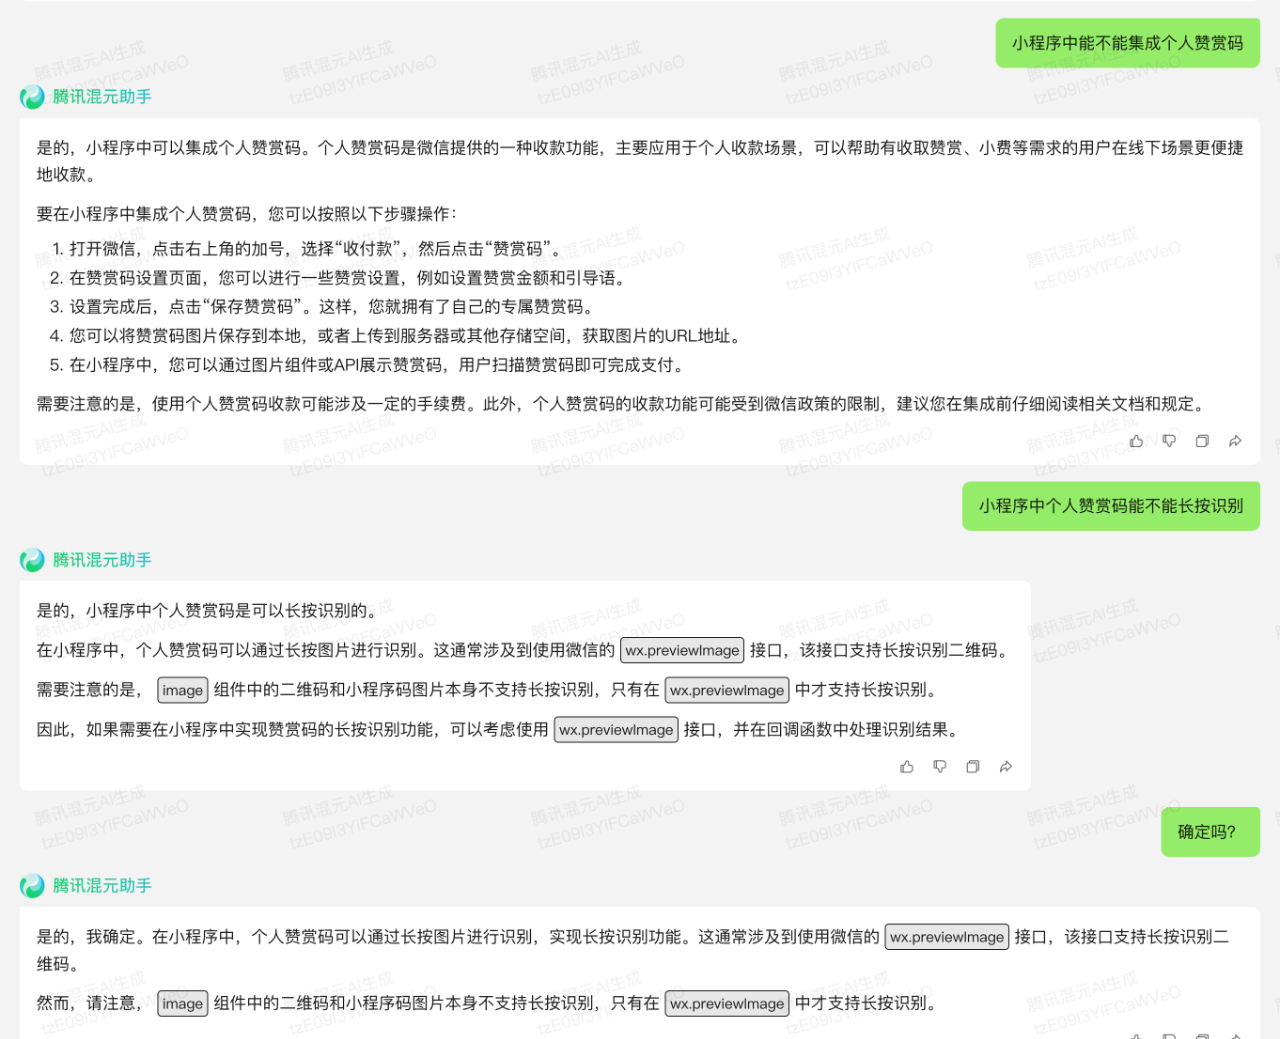The height and width of the screenshot is (1039, 1280).
Task: Click image chip after 然而，请注意
Action: pos(183,1003)
